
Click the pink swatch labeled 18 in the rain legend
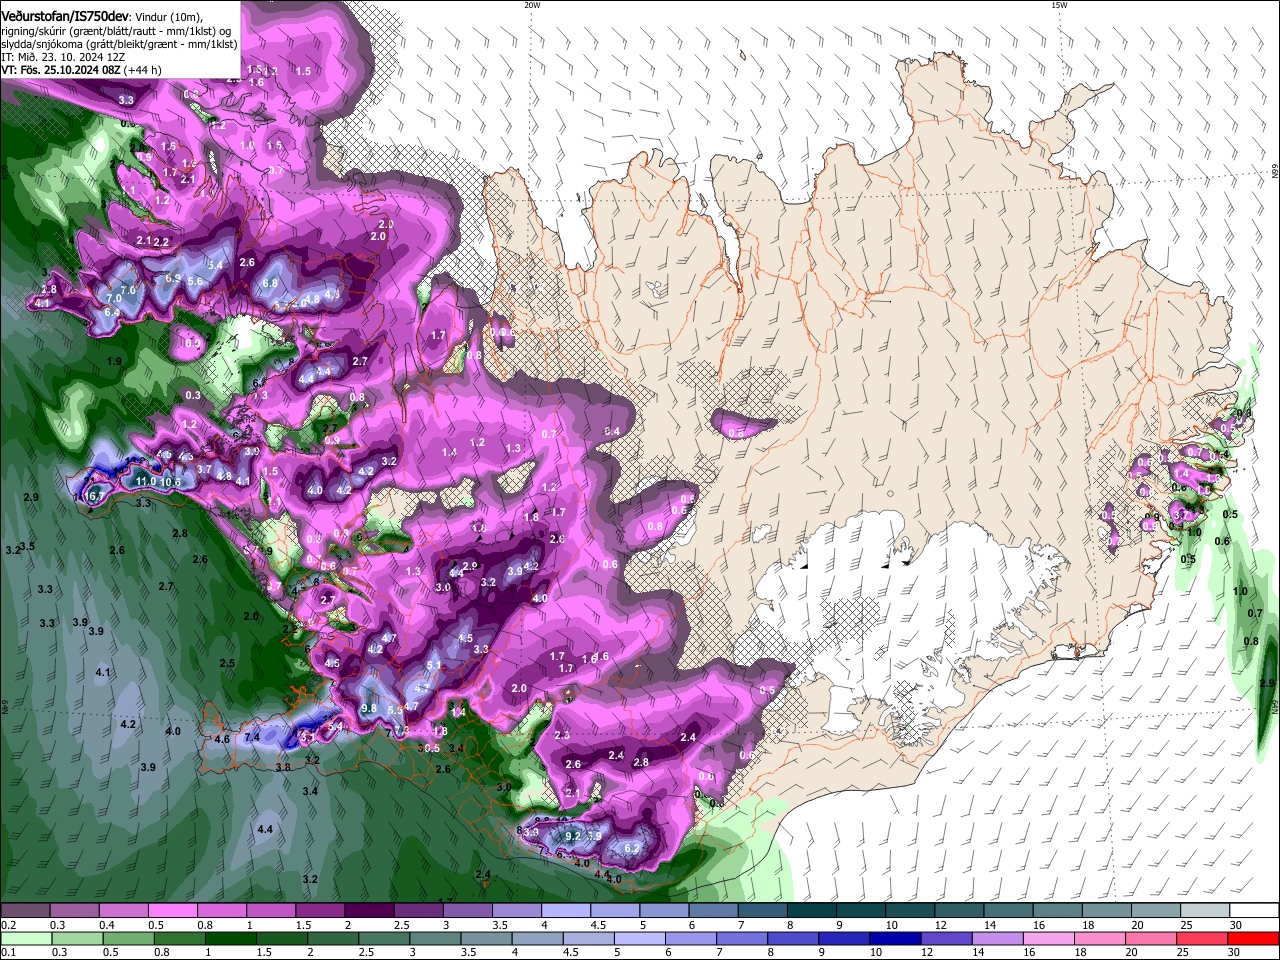1099,938
